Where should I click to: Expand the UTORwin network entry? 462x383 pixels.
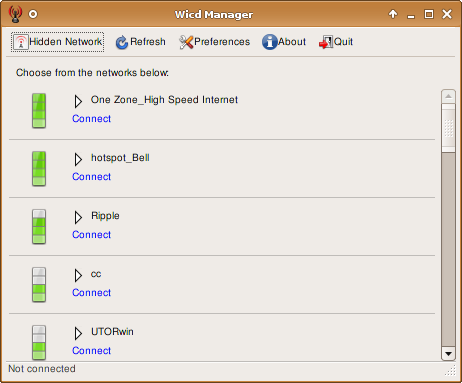[x=78, y=333]
